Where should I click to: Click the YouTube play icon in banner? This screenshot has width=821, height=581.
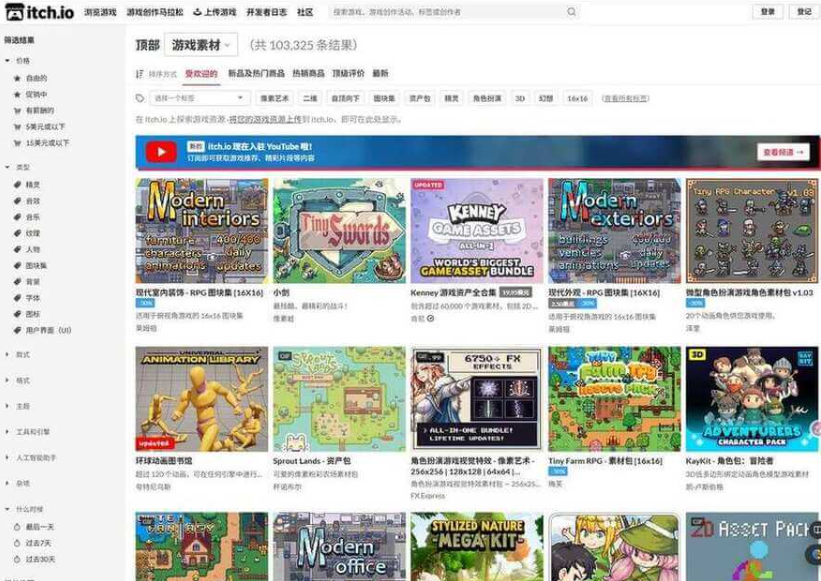(161, 152)
